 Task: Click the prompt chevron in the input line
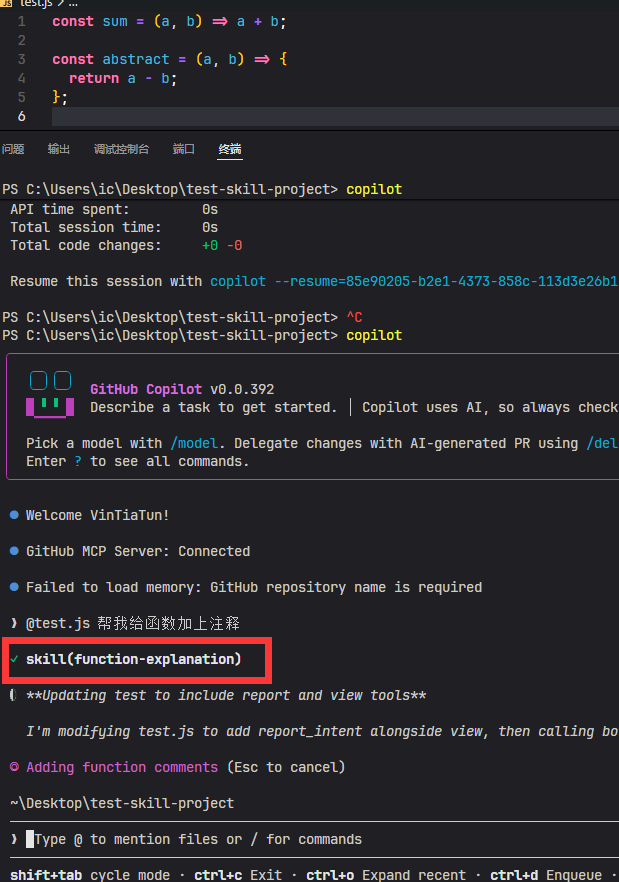14,839
